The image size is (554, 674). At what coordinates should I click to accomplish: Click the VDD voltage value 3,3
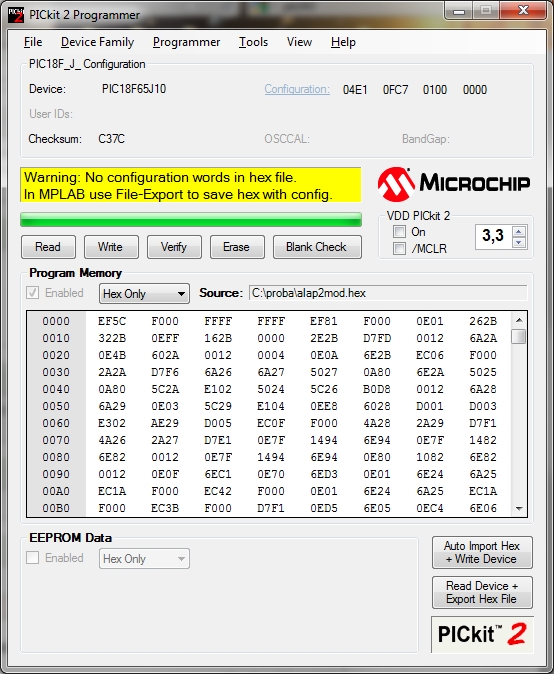(493, 236)
